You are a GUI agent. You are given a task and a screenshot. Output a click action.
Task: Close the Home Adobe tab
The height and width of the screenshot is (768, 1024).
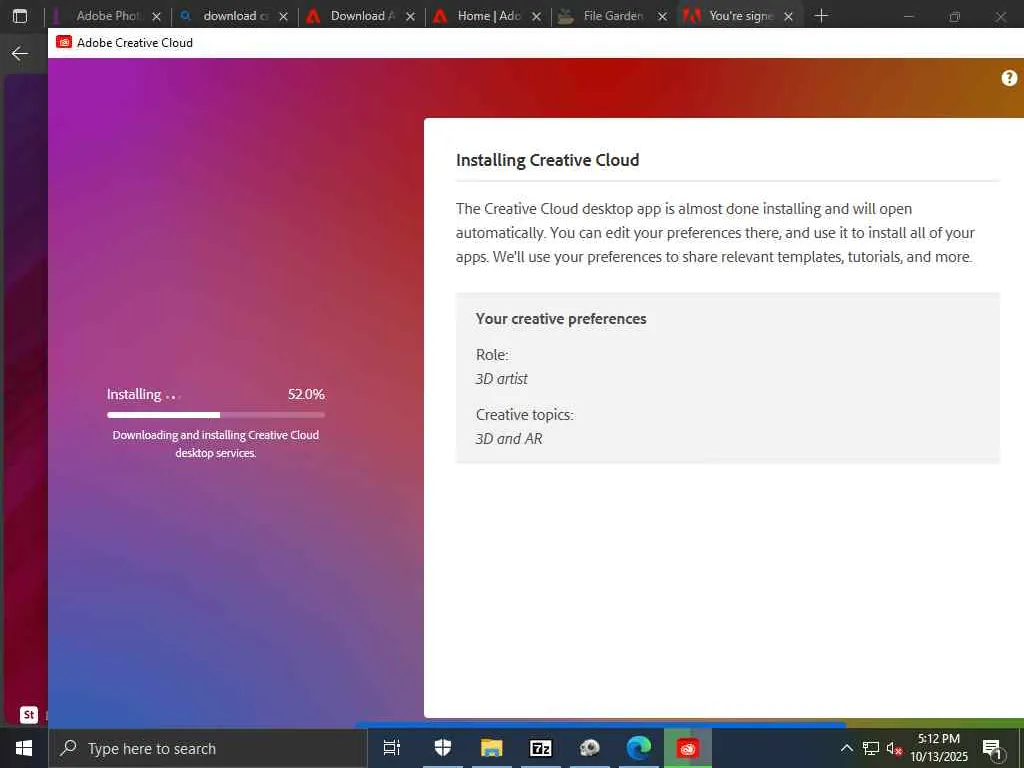coord(536,16)
